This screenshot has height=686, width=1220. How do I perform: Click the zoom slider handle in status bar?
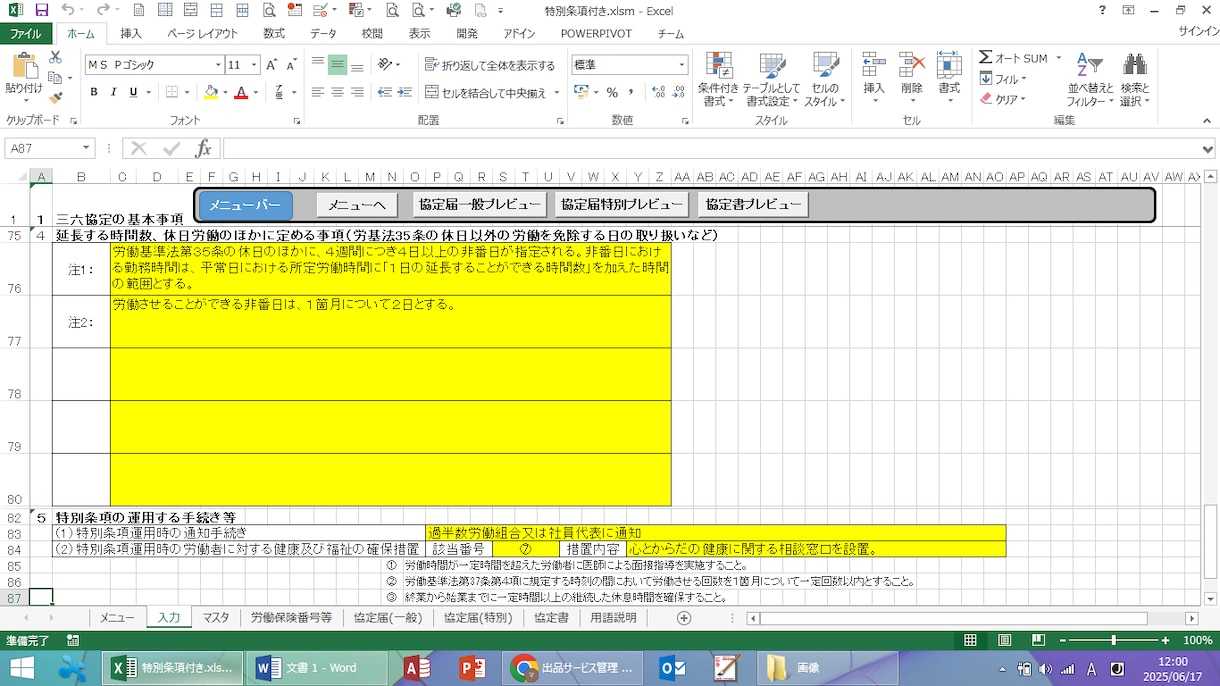click(1114, 640)
